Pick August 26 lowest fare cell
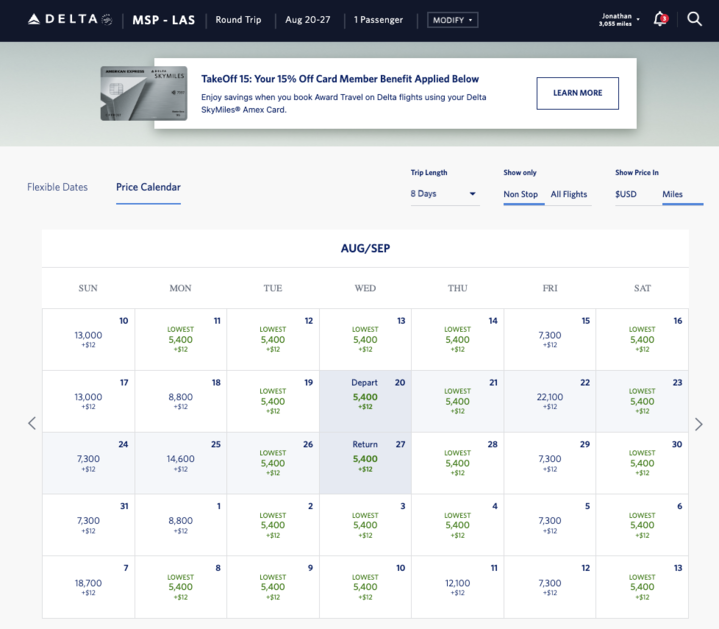The image size is (719, 629). point(273,463)
